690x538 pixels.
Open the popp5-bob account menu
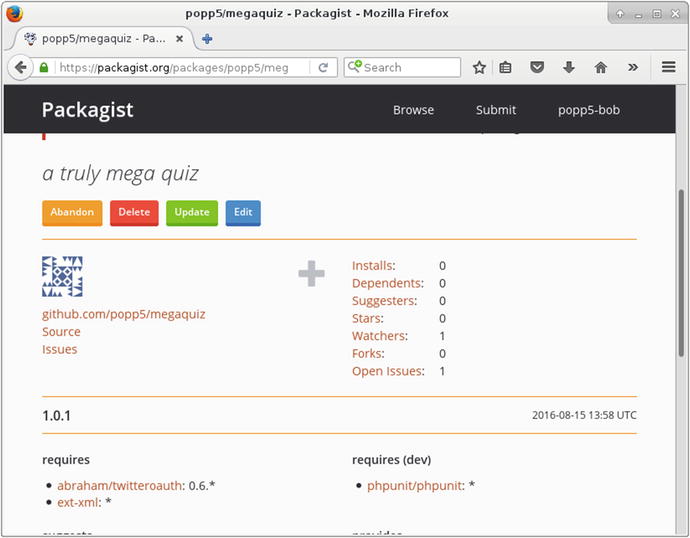589,110
